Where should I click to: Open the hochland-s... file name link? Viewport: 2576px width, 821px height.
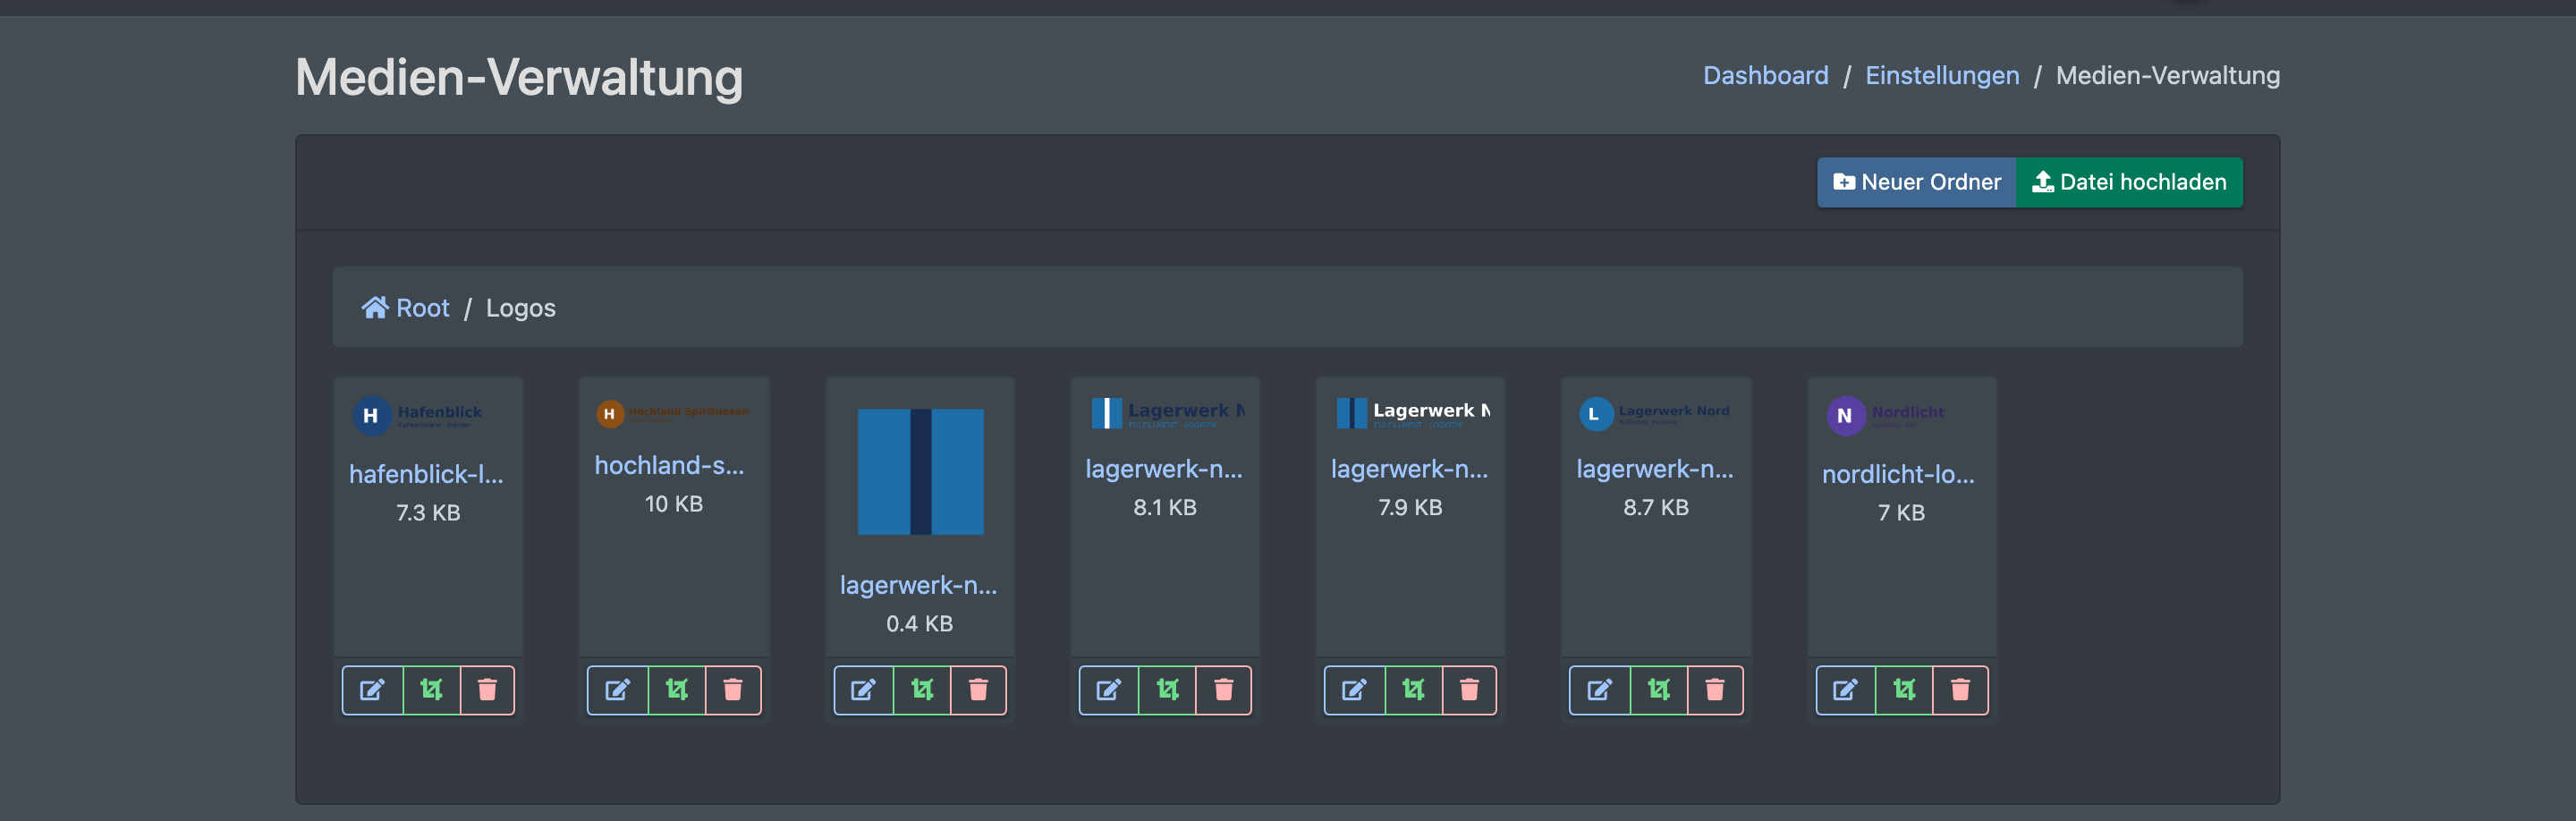point(669,465)
